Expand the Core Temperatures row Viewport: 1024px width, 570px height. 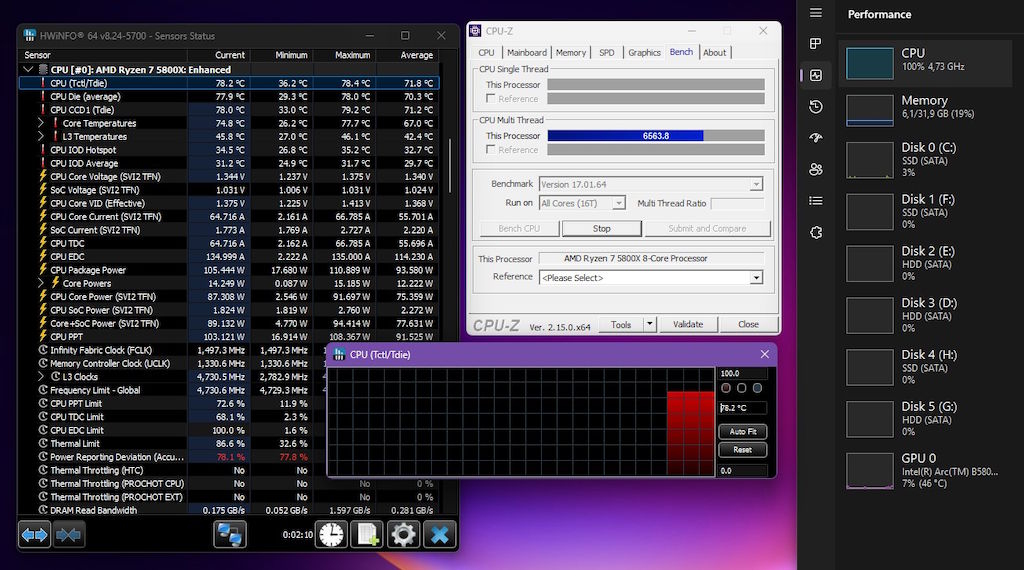[x=40, y=123]
